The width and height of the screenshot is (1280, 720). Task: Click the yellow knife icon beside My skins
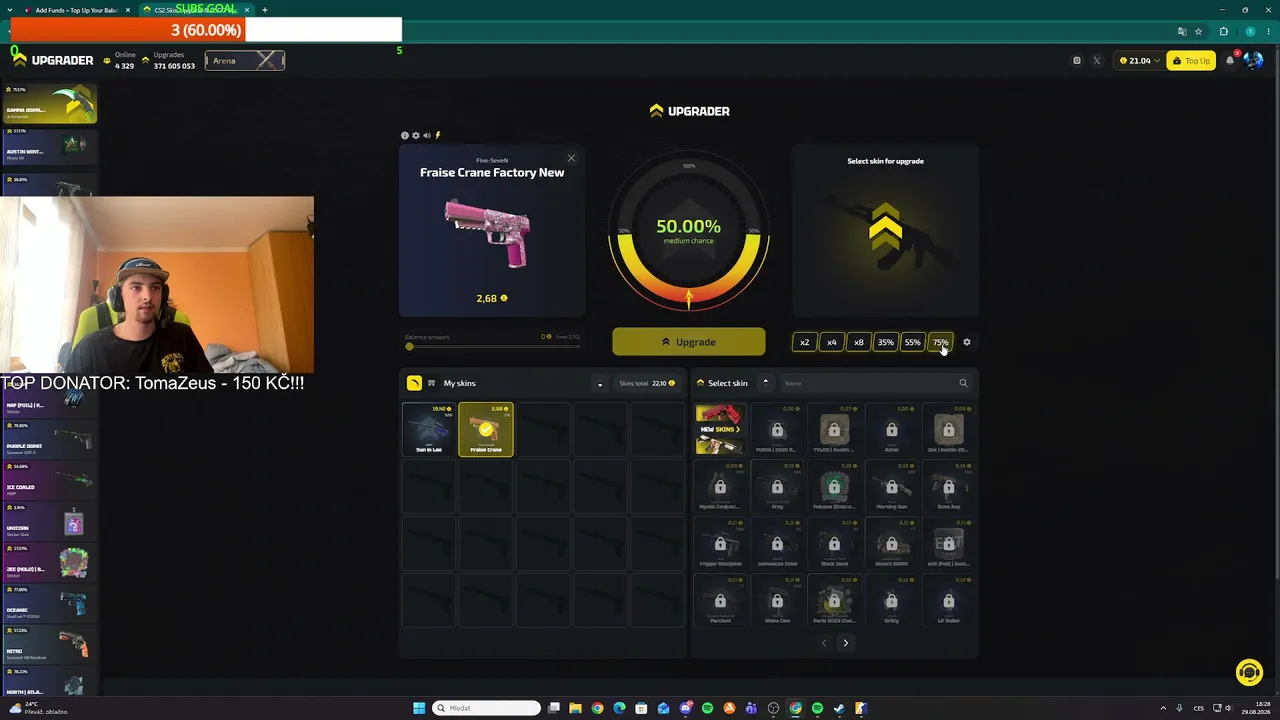tap(414, 383)
